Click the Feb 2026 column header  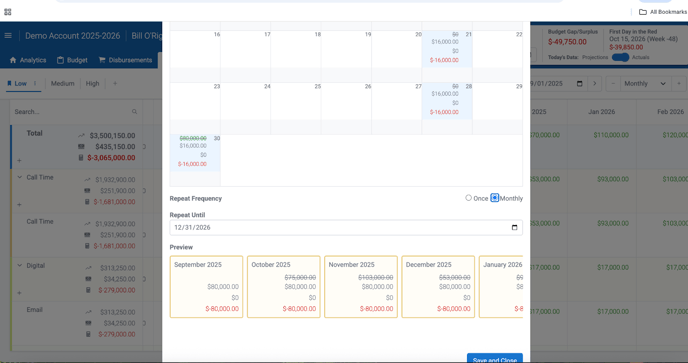[x=670, y=112]
